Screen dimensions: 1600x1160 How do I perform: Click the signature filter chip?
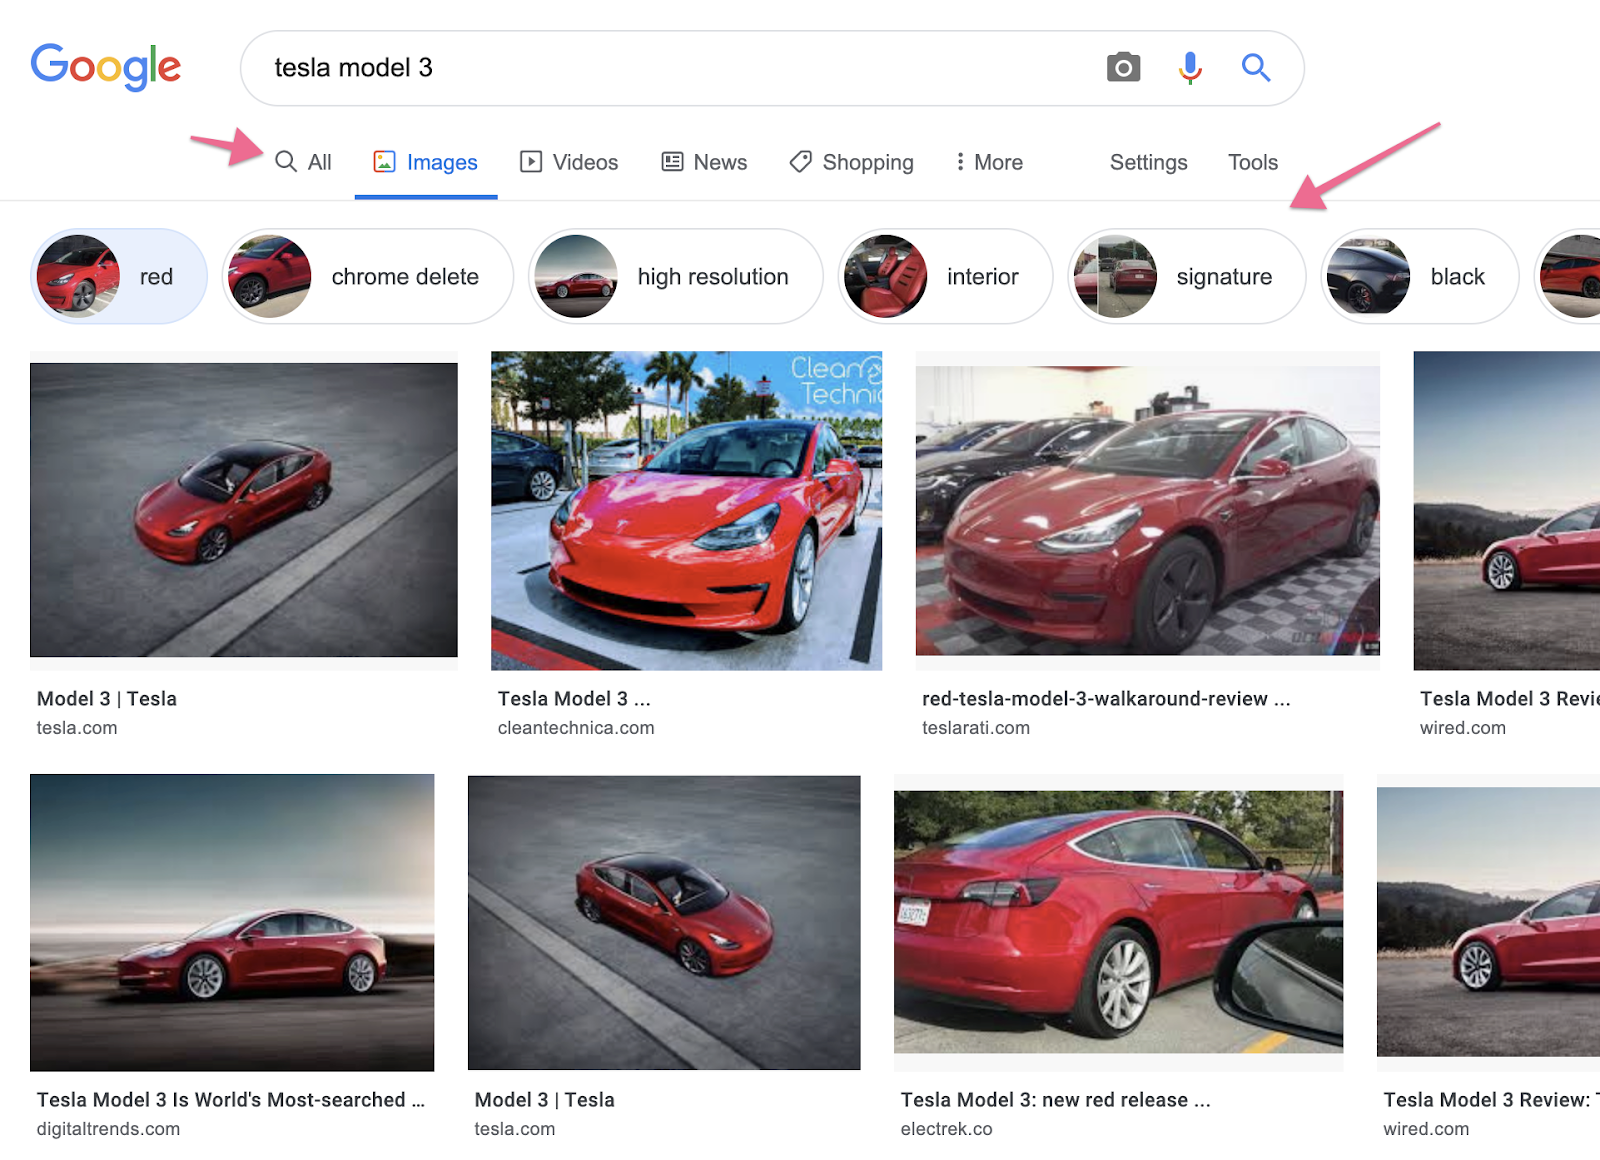pyautogui.click(x=1186, y=277)
